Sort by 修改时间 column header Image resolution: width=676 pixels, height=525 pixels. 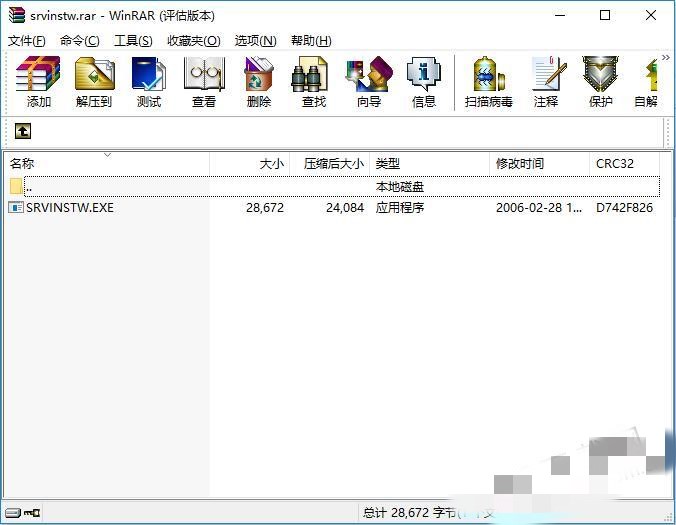(x=520, y=164)
